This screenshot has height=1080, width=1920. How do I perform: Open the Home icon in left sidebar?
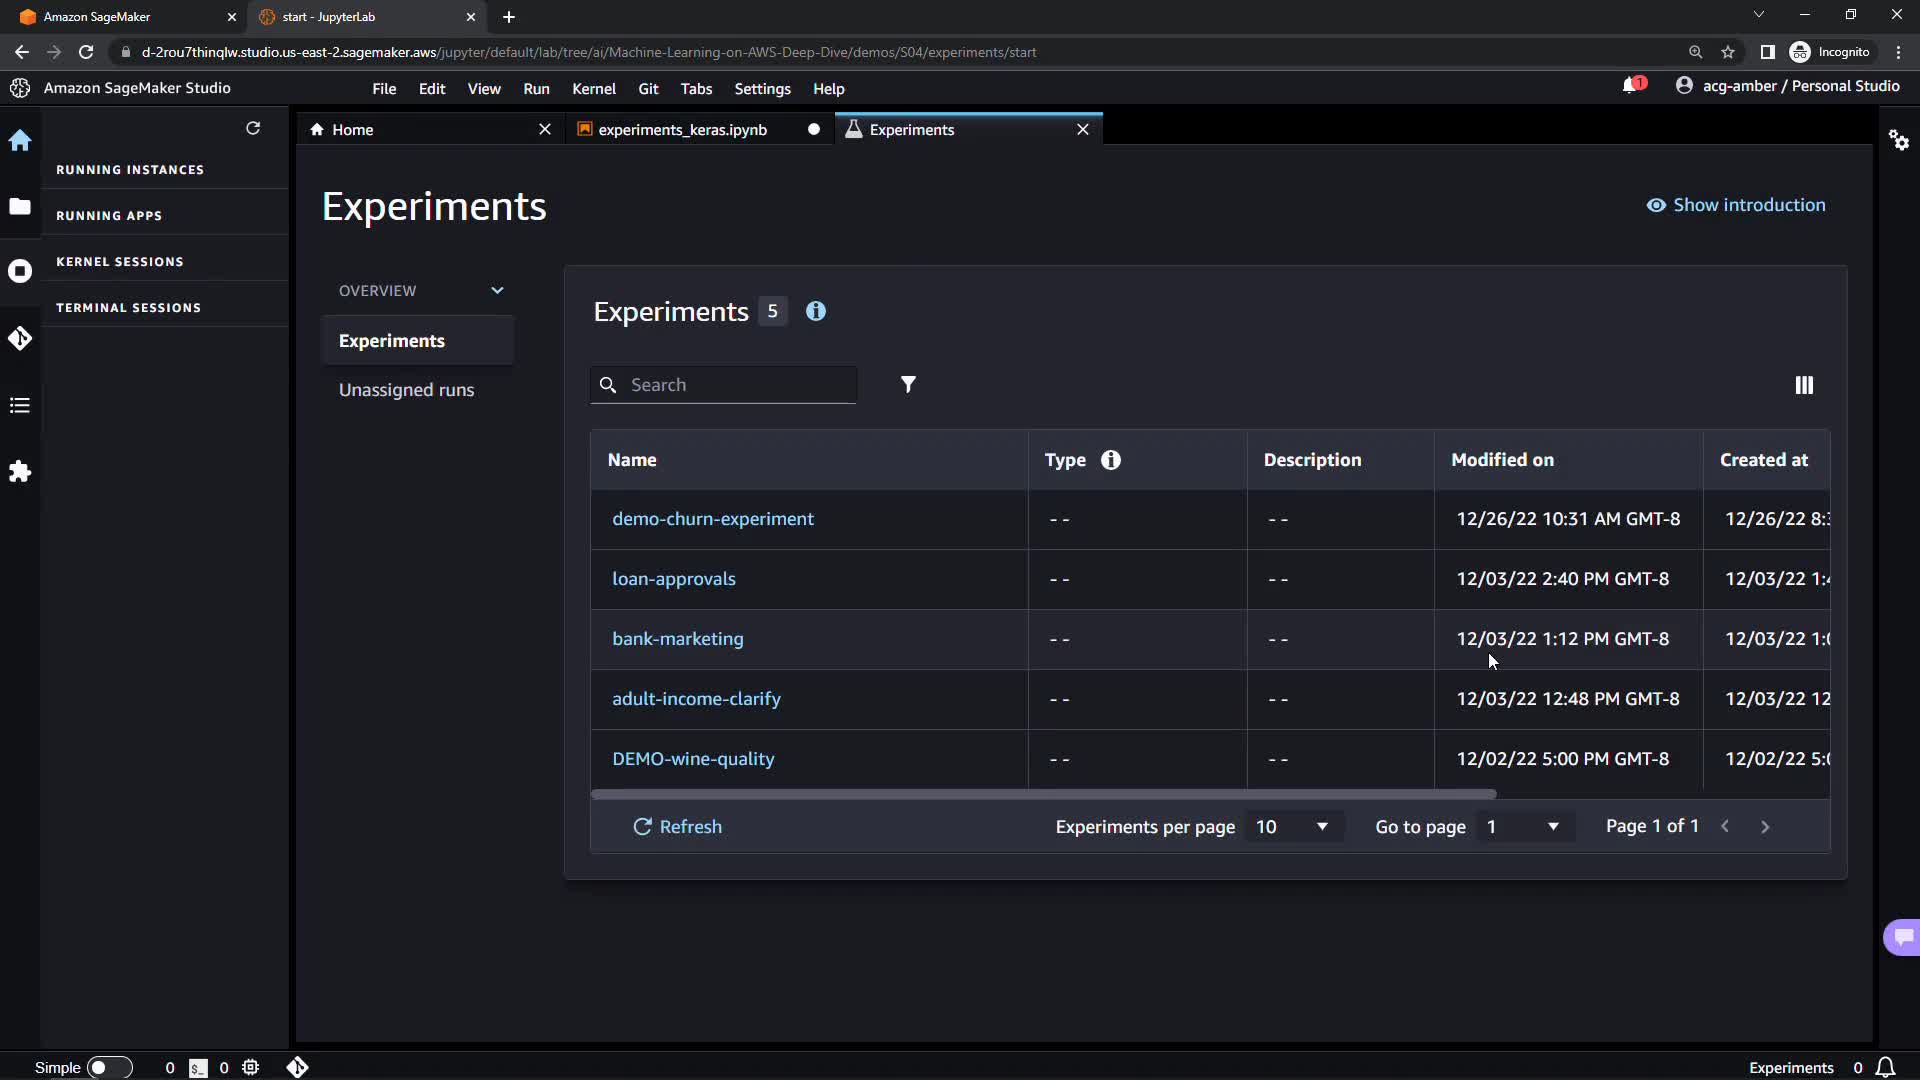point(20,141)
